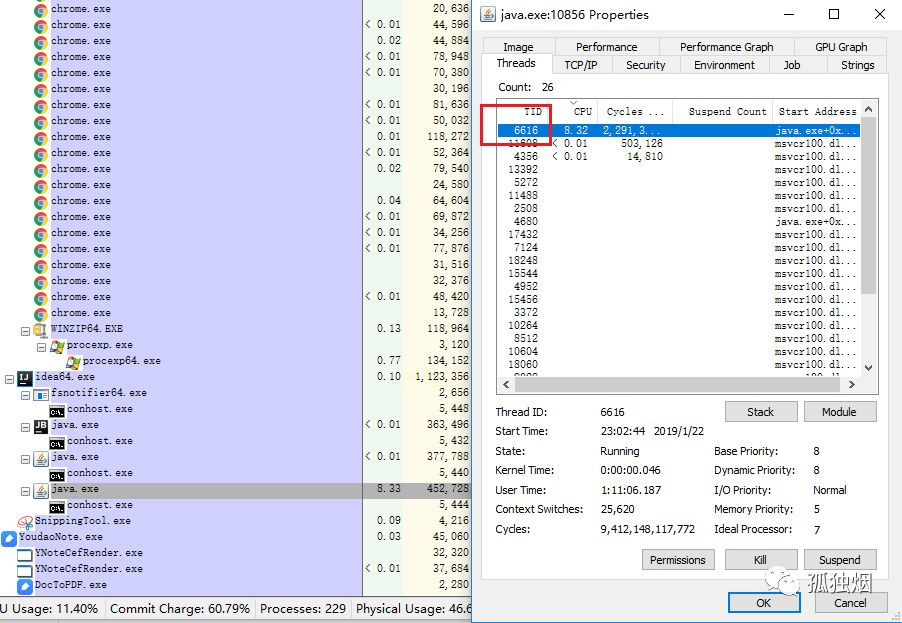Click the idea64.exe IntelliJ icon

pos(24,378)
